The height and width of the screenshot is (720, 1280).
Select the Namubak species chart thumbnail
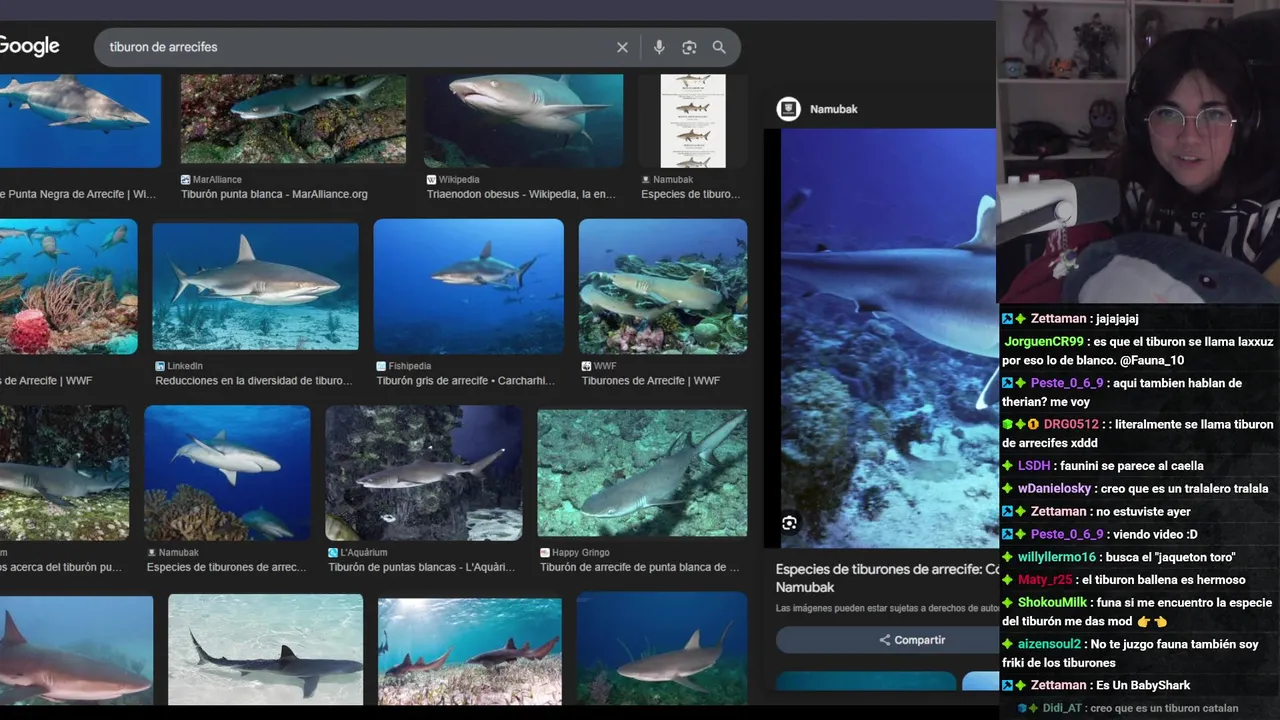click(x=693, y=120)
